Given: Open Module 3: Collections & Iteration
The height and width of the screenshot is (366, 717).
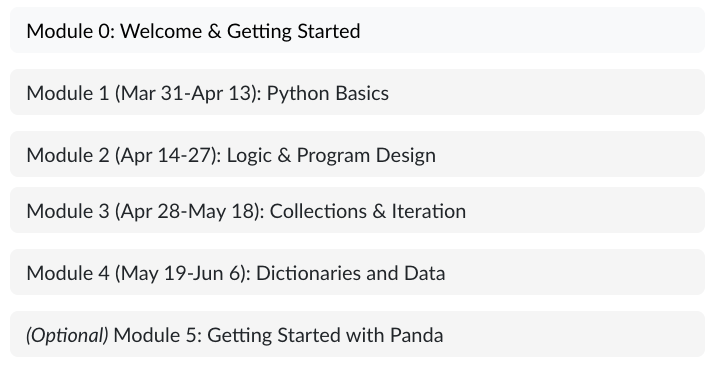Looking at the screenshot, I should coord(357,210).
